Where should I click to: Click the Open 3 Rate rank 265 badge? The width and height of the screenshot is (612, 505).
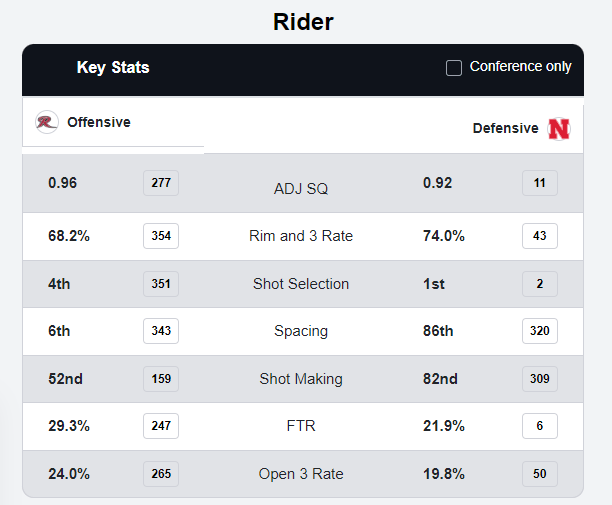[160, 474]
